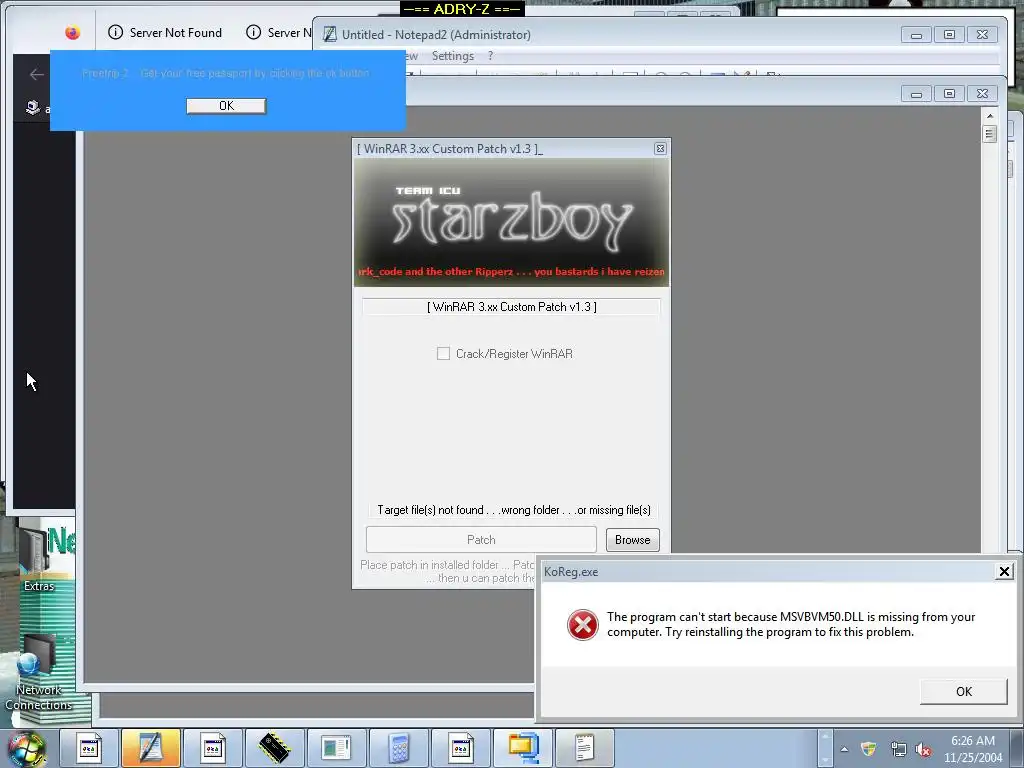Click the scrollbar up arrow in gray window
Screen dimensions: 1024x768
990,115
